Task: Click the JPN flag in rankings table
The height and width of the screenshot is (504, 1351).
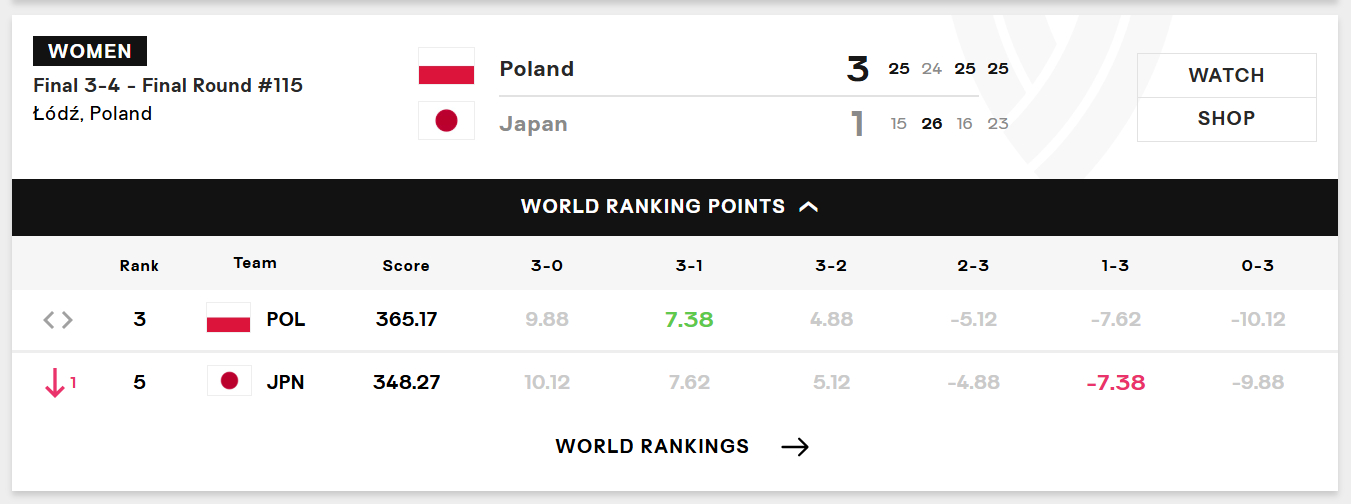Action: (228, 381)
